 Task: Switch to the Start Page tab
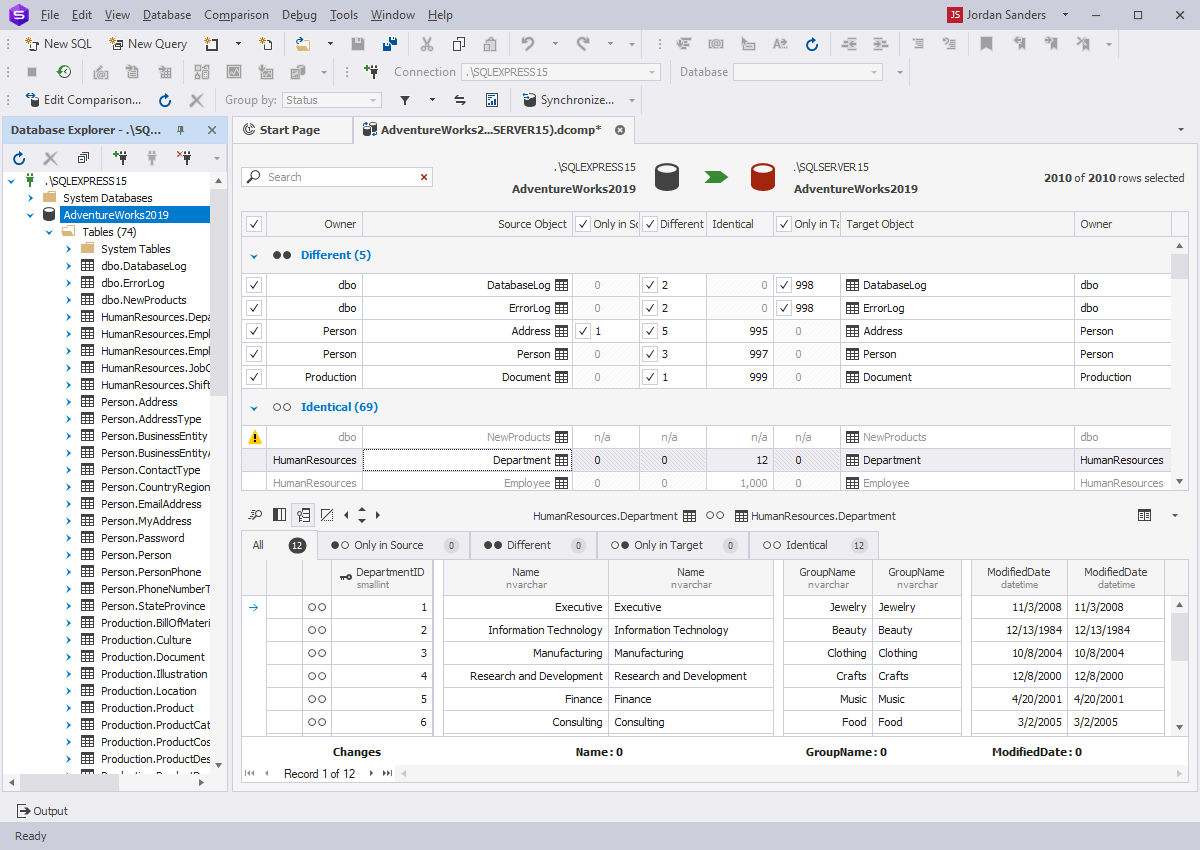coord(290,130)
